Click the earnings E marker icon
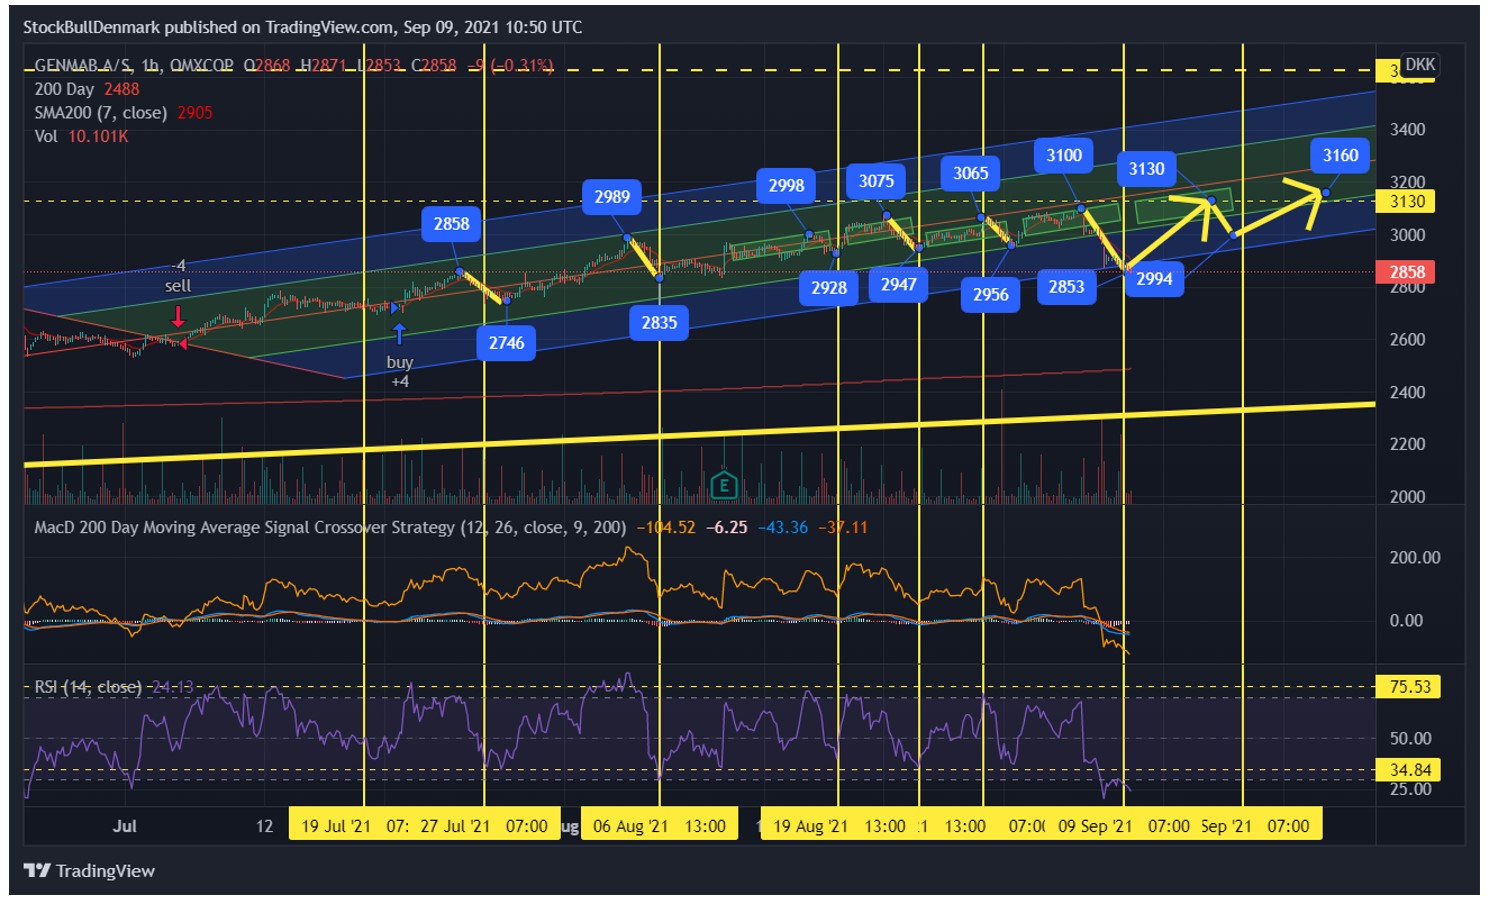 coord(723,486)
